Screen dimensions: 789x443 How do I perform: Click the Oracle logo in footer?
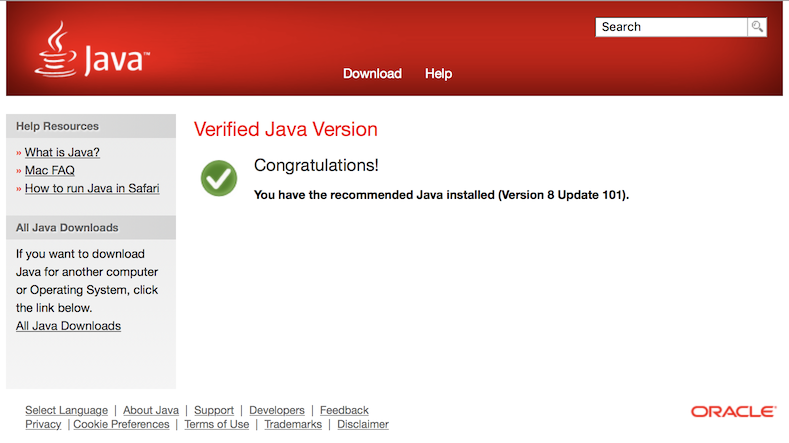733,412
